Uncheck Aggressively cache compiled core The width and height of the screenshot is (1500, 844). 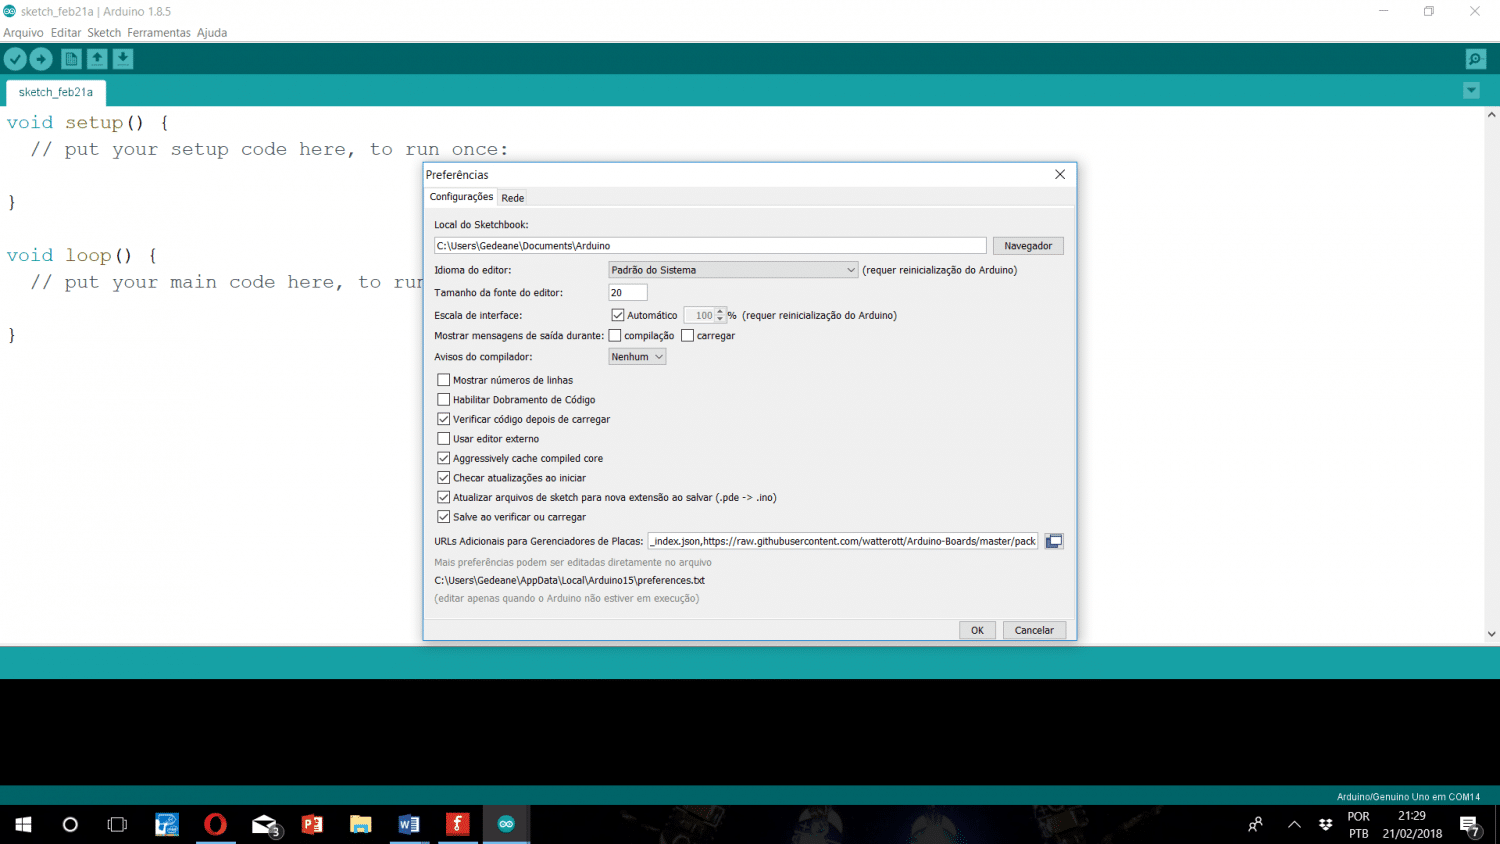(x=444, y=458)
